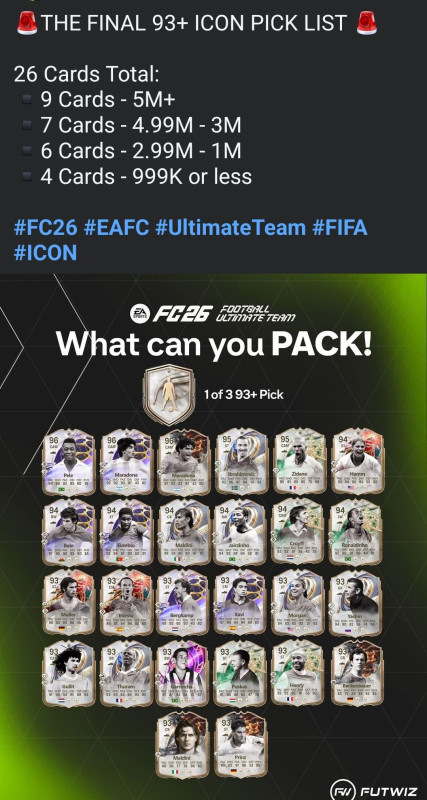Screen dimensions: 427x800
Task: Tap the 93-rated Garrincha card
Action: pos(182,673)
